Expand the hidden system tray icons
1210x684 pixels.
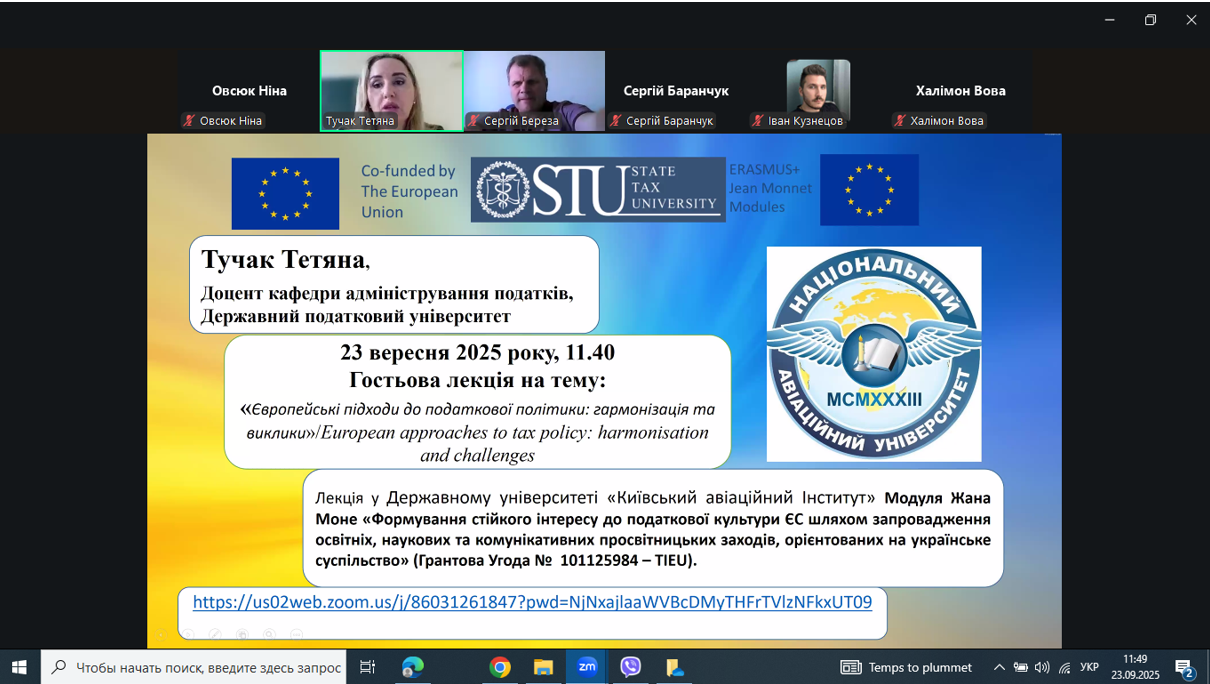[x=998, y=667]
